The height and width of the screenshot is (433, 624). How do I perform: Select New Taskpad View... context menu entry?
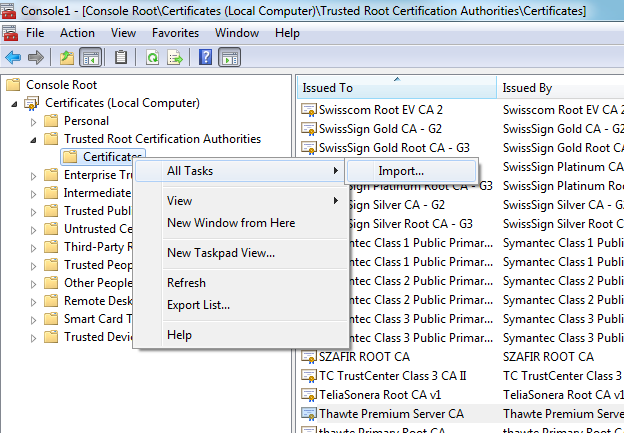220,253
